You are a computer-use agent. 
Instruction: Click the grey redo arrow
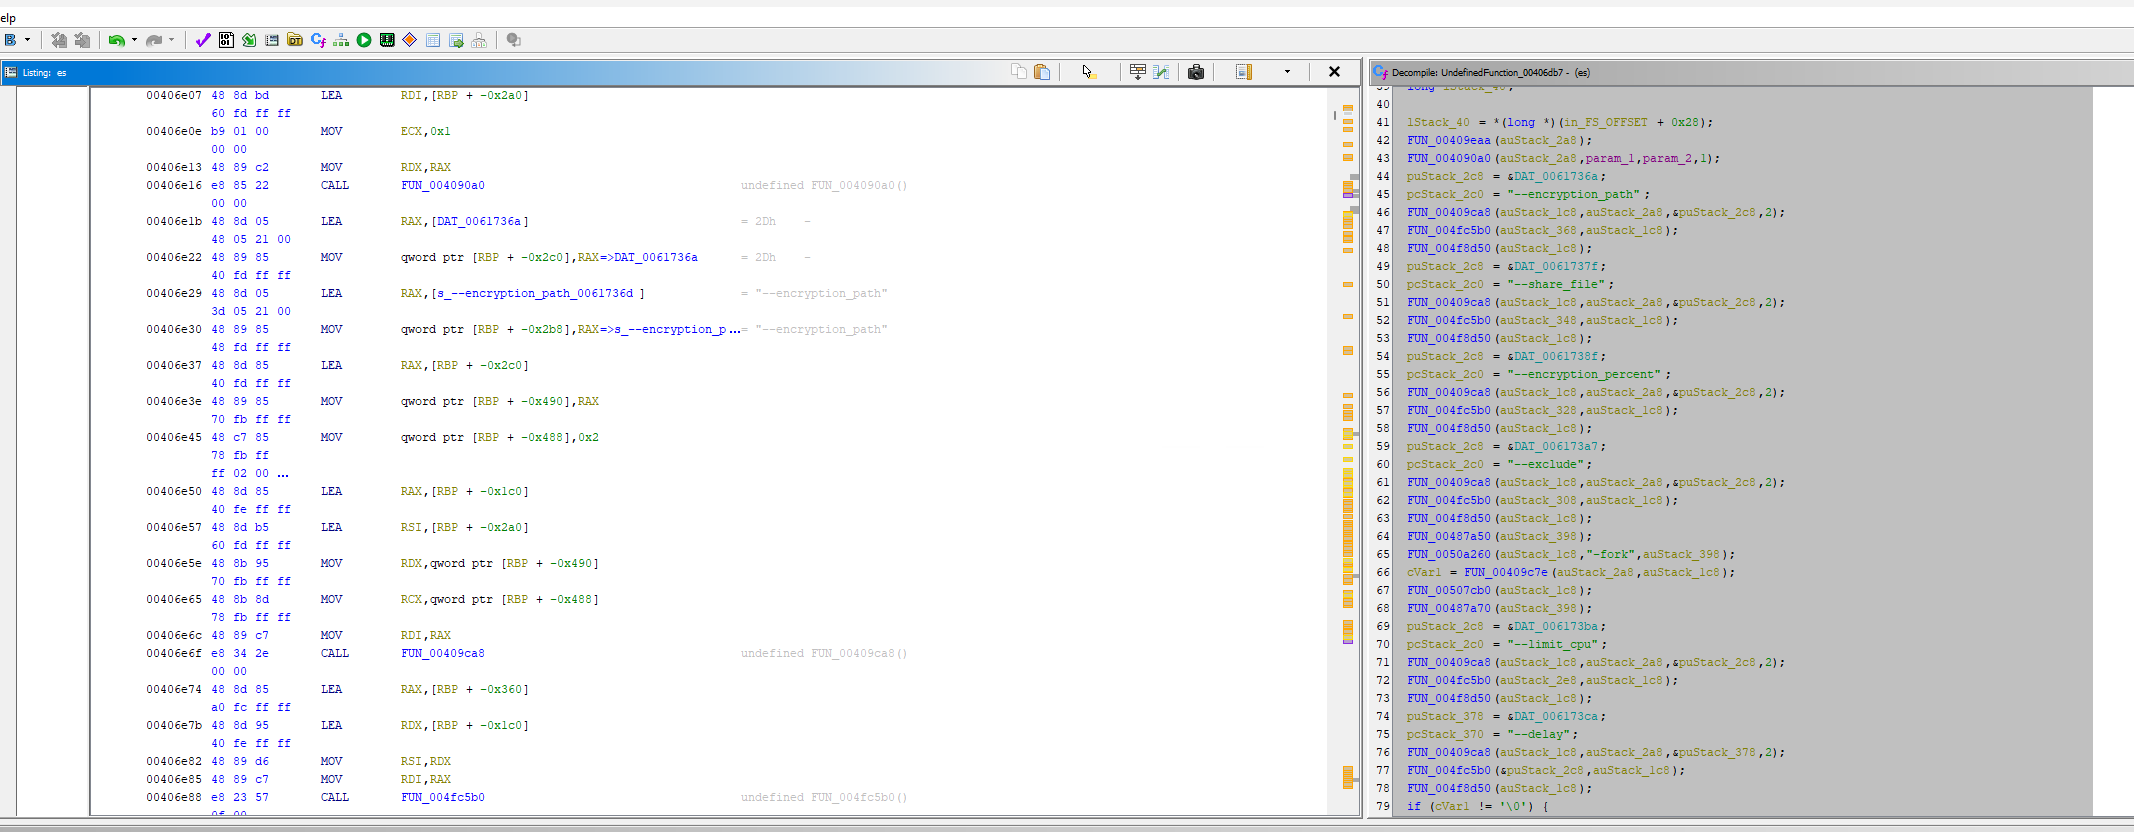tap(154, 40)
